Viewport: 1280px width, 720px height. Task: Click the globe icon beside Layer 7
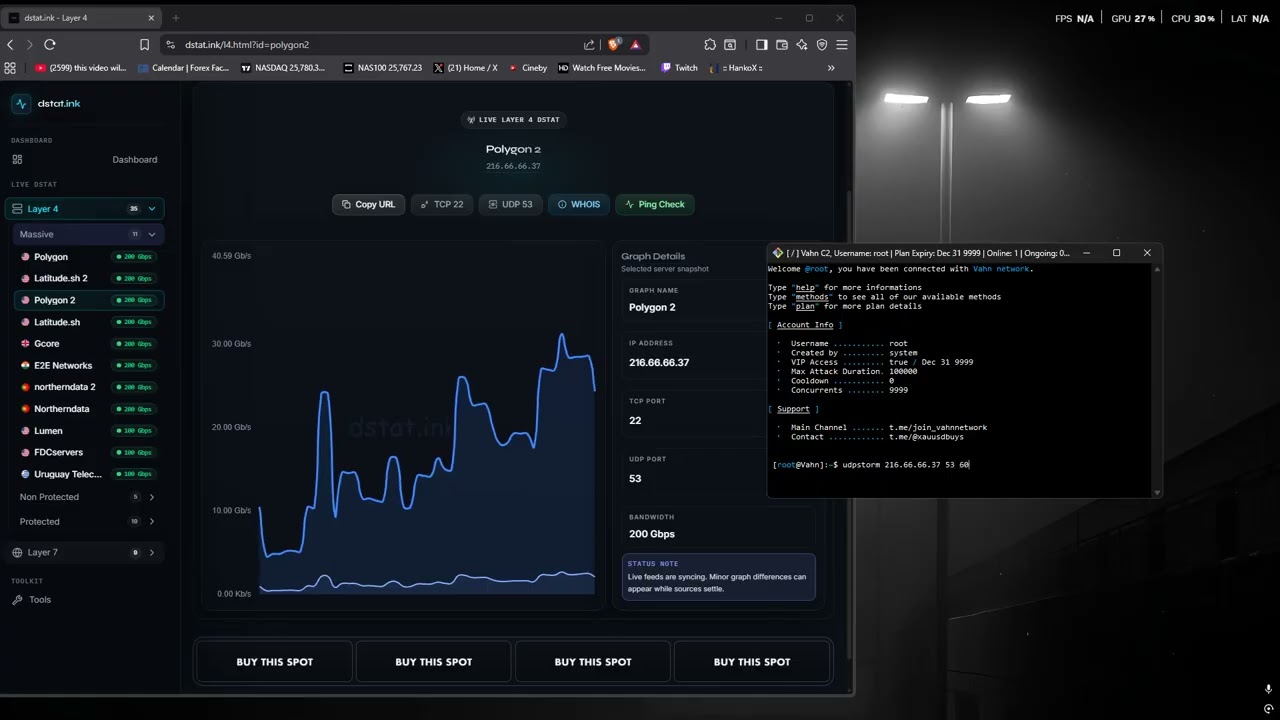tap(17, 552)
